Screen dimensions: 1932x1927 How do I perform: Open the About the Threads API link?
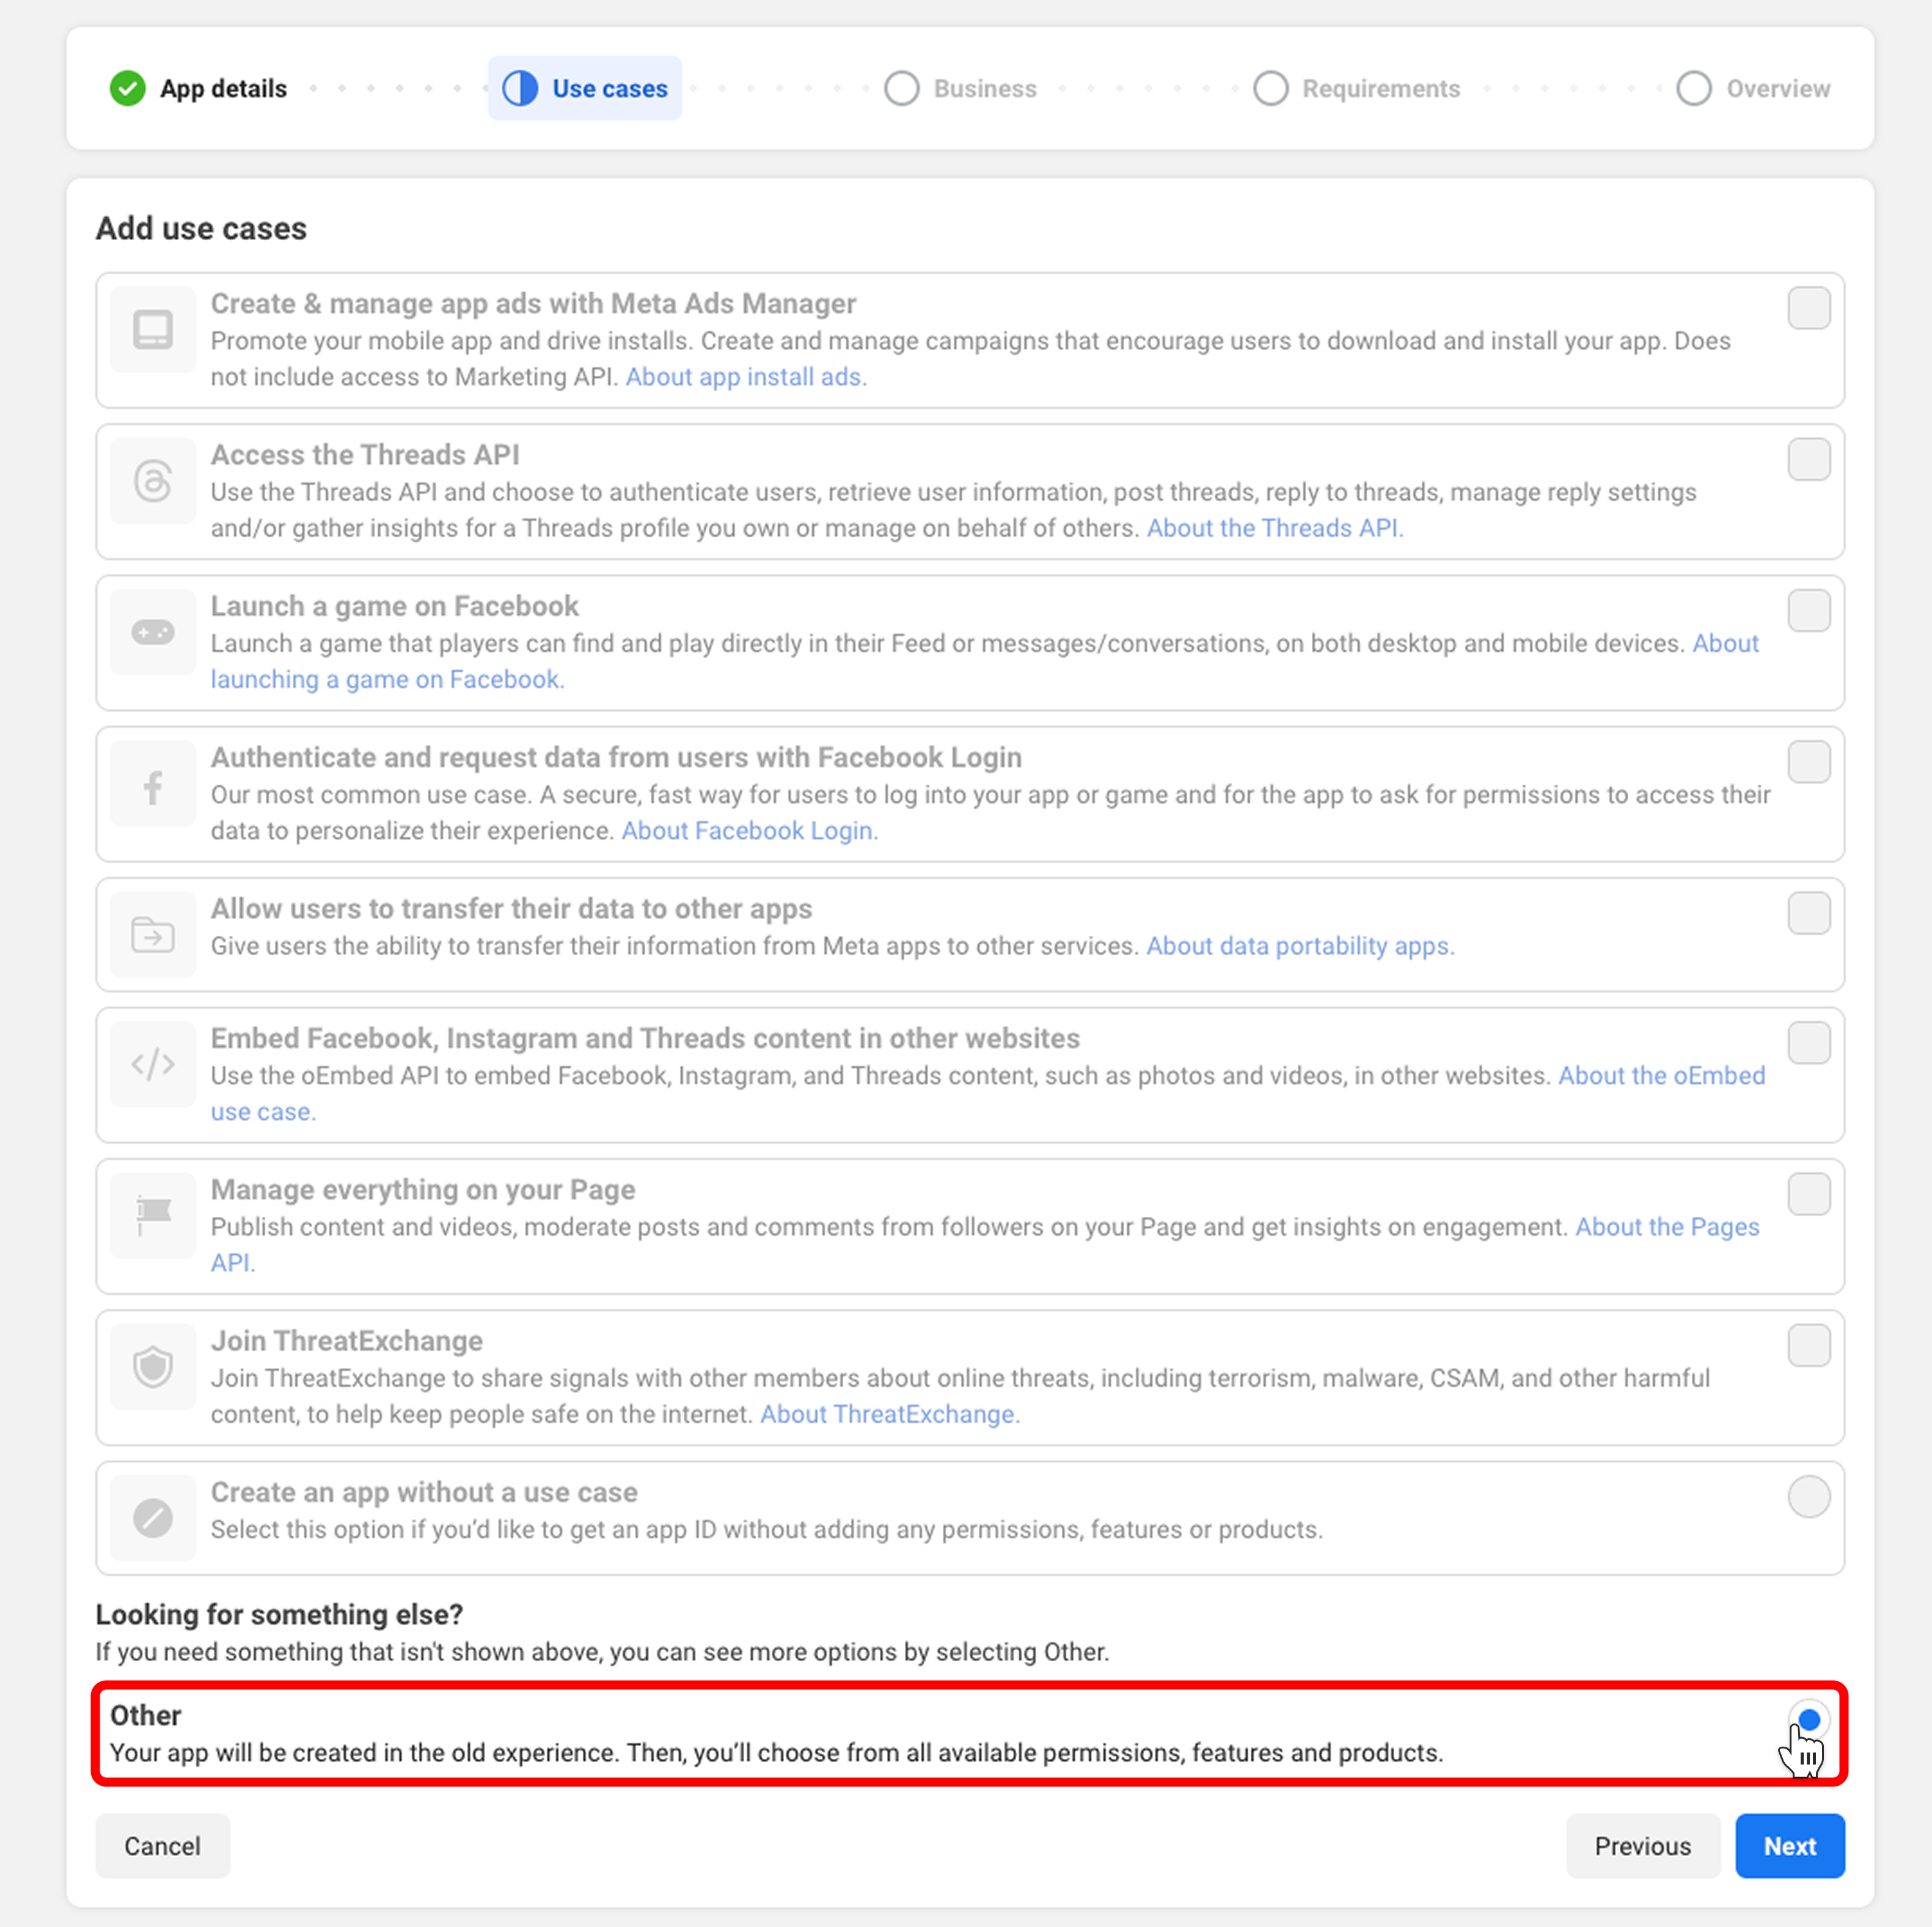1275,528
